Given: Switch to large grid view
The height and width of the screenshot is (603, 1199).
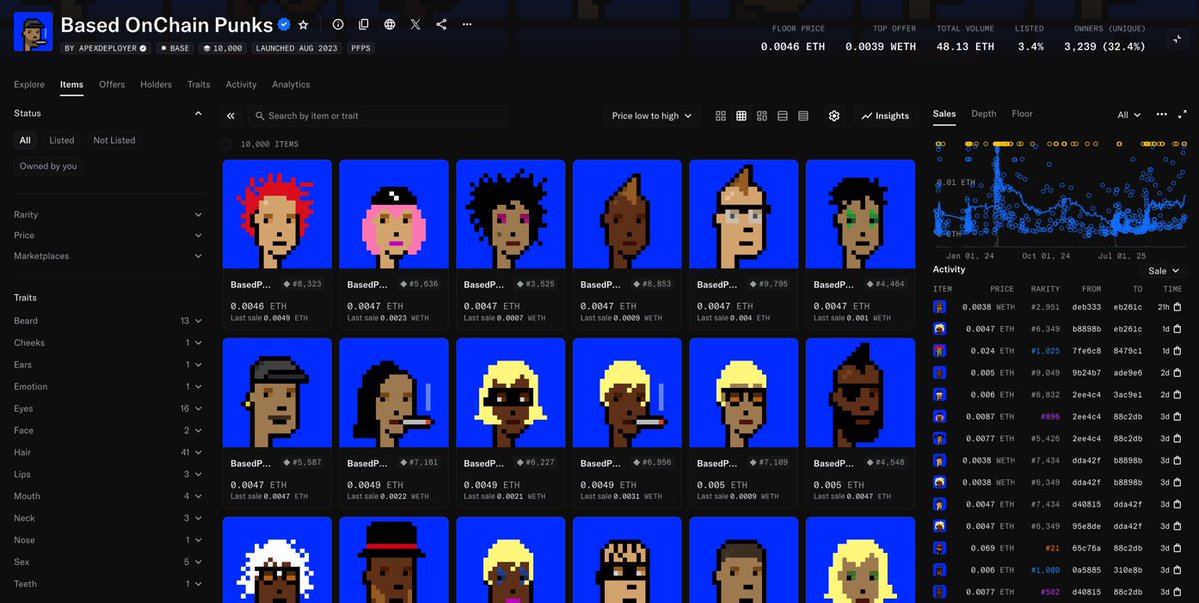Looking at the screenshot, I should (x=720, y=116).
